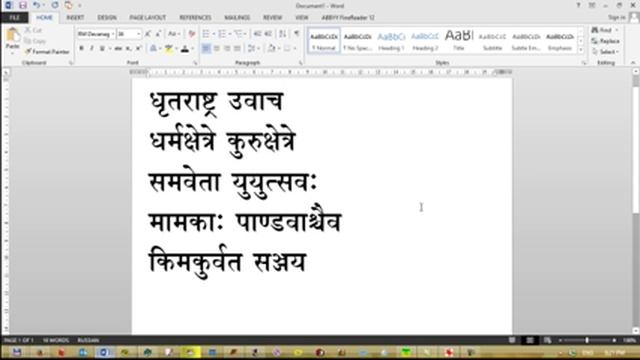The width and height of the screenshot is (640, 360).
Task: Click the RUSSIAN language indicator
Action: [x=88, y=340]
